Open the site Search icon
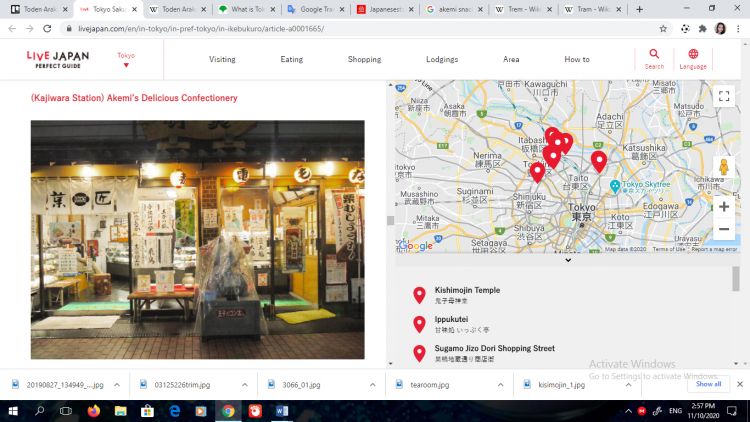750x422 pixels. [654, 59]
